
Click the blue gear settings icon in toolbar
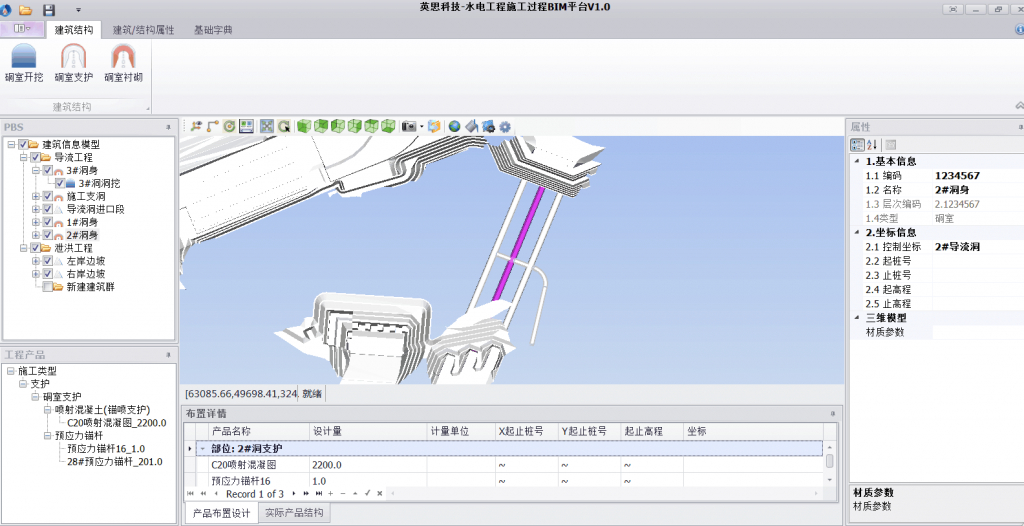(505, 127)
